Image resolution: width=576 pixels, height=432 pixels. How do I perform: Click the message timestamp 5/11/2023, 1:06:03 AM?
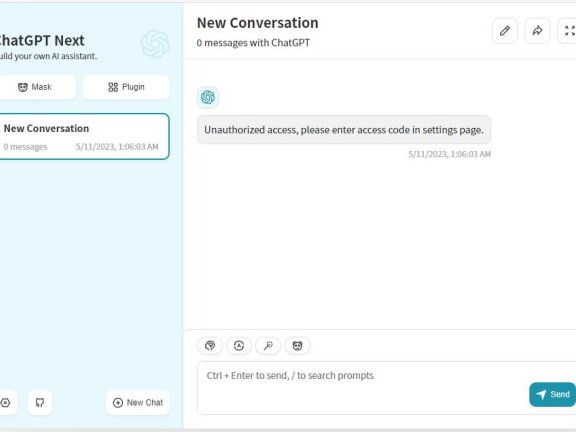pyautogui.click(x=450, y=154)
